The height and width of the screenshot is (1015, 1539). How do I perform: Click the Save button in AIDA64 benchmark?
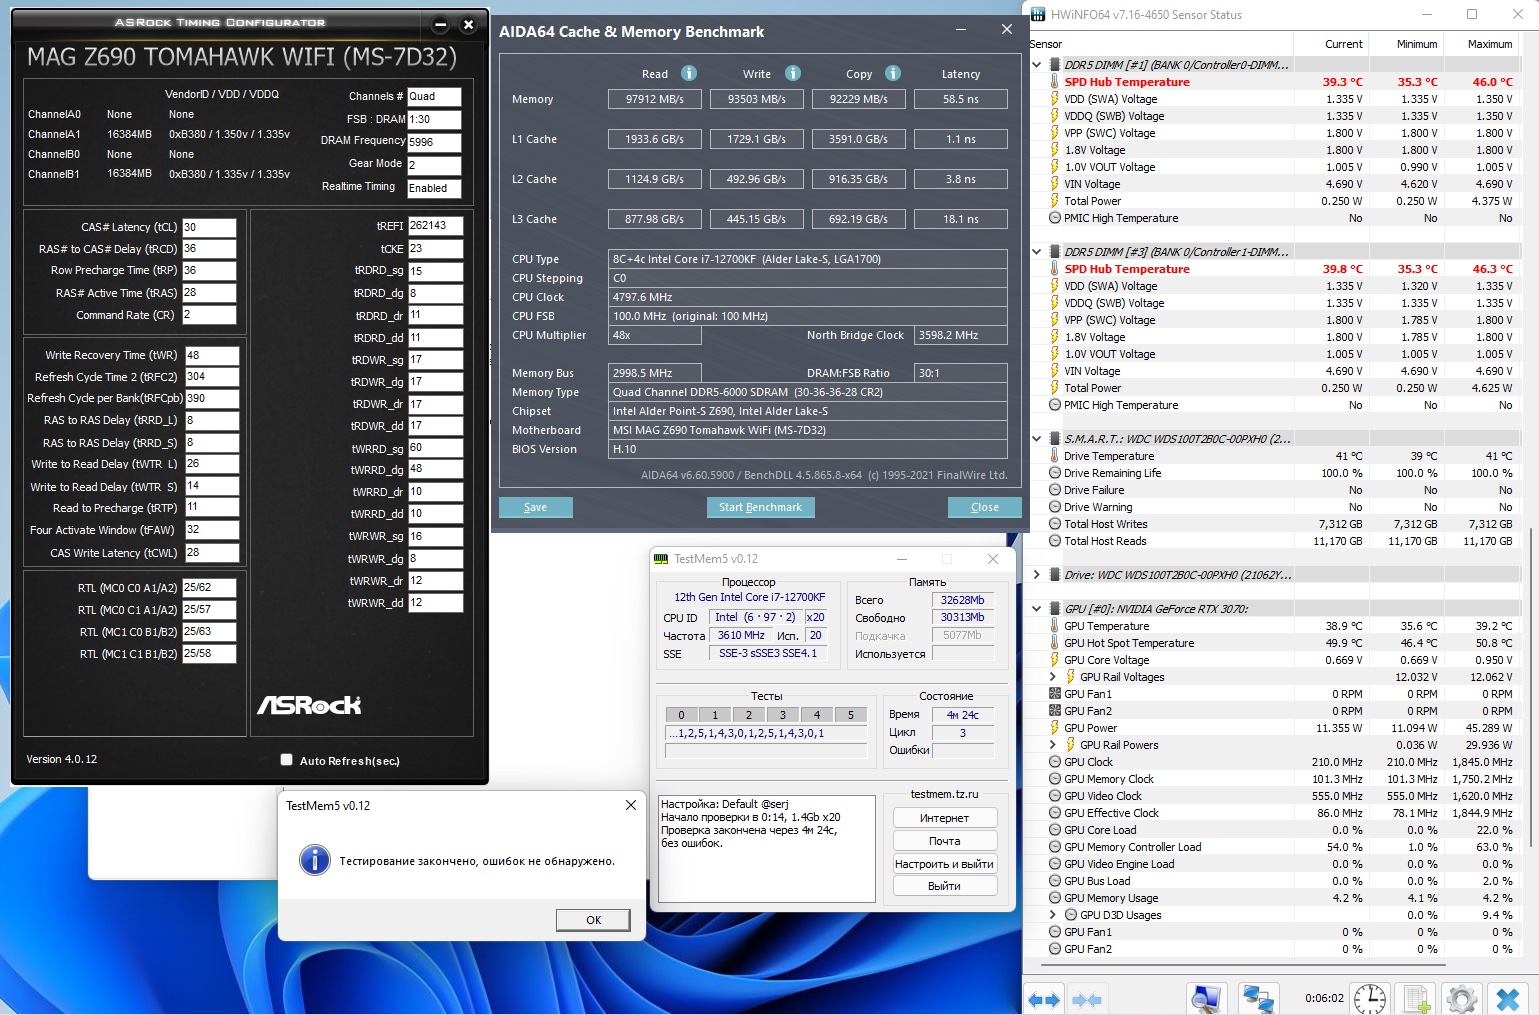(536, 507)
